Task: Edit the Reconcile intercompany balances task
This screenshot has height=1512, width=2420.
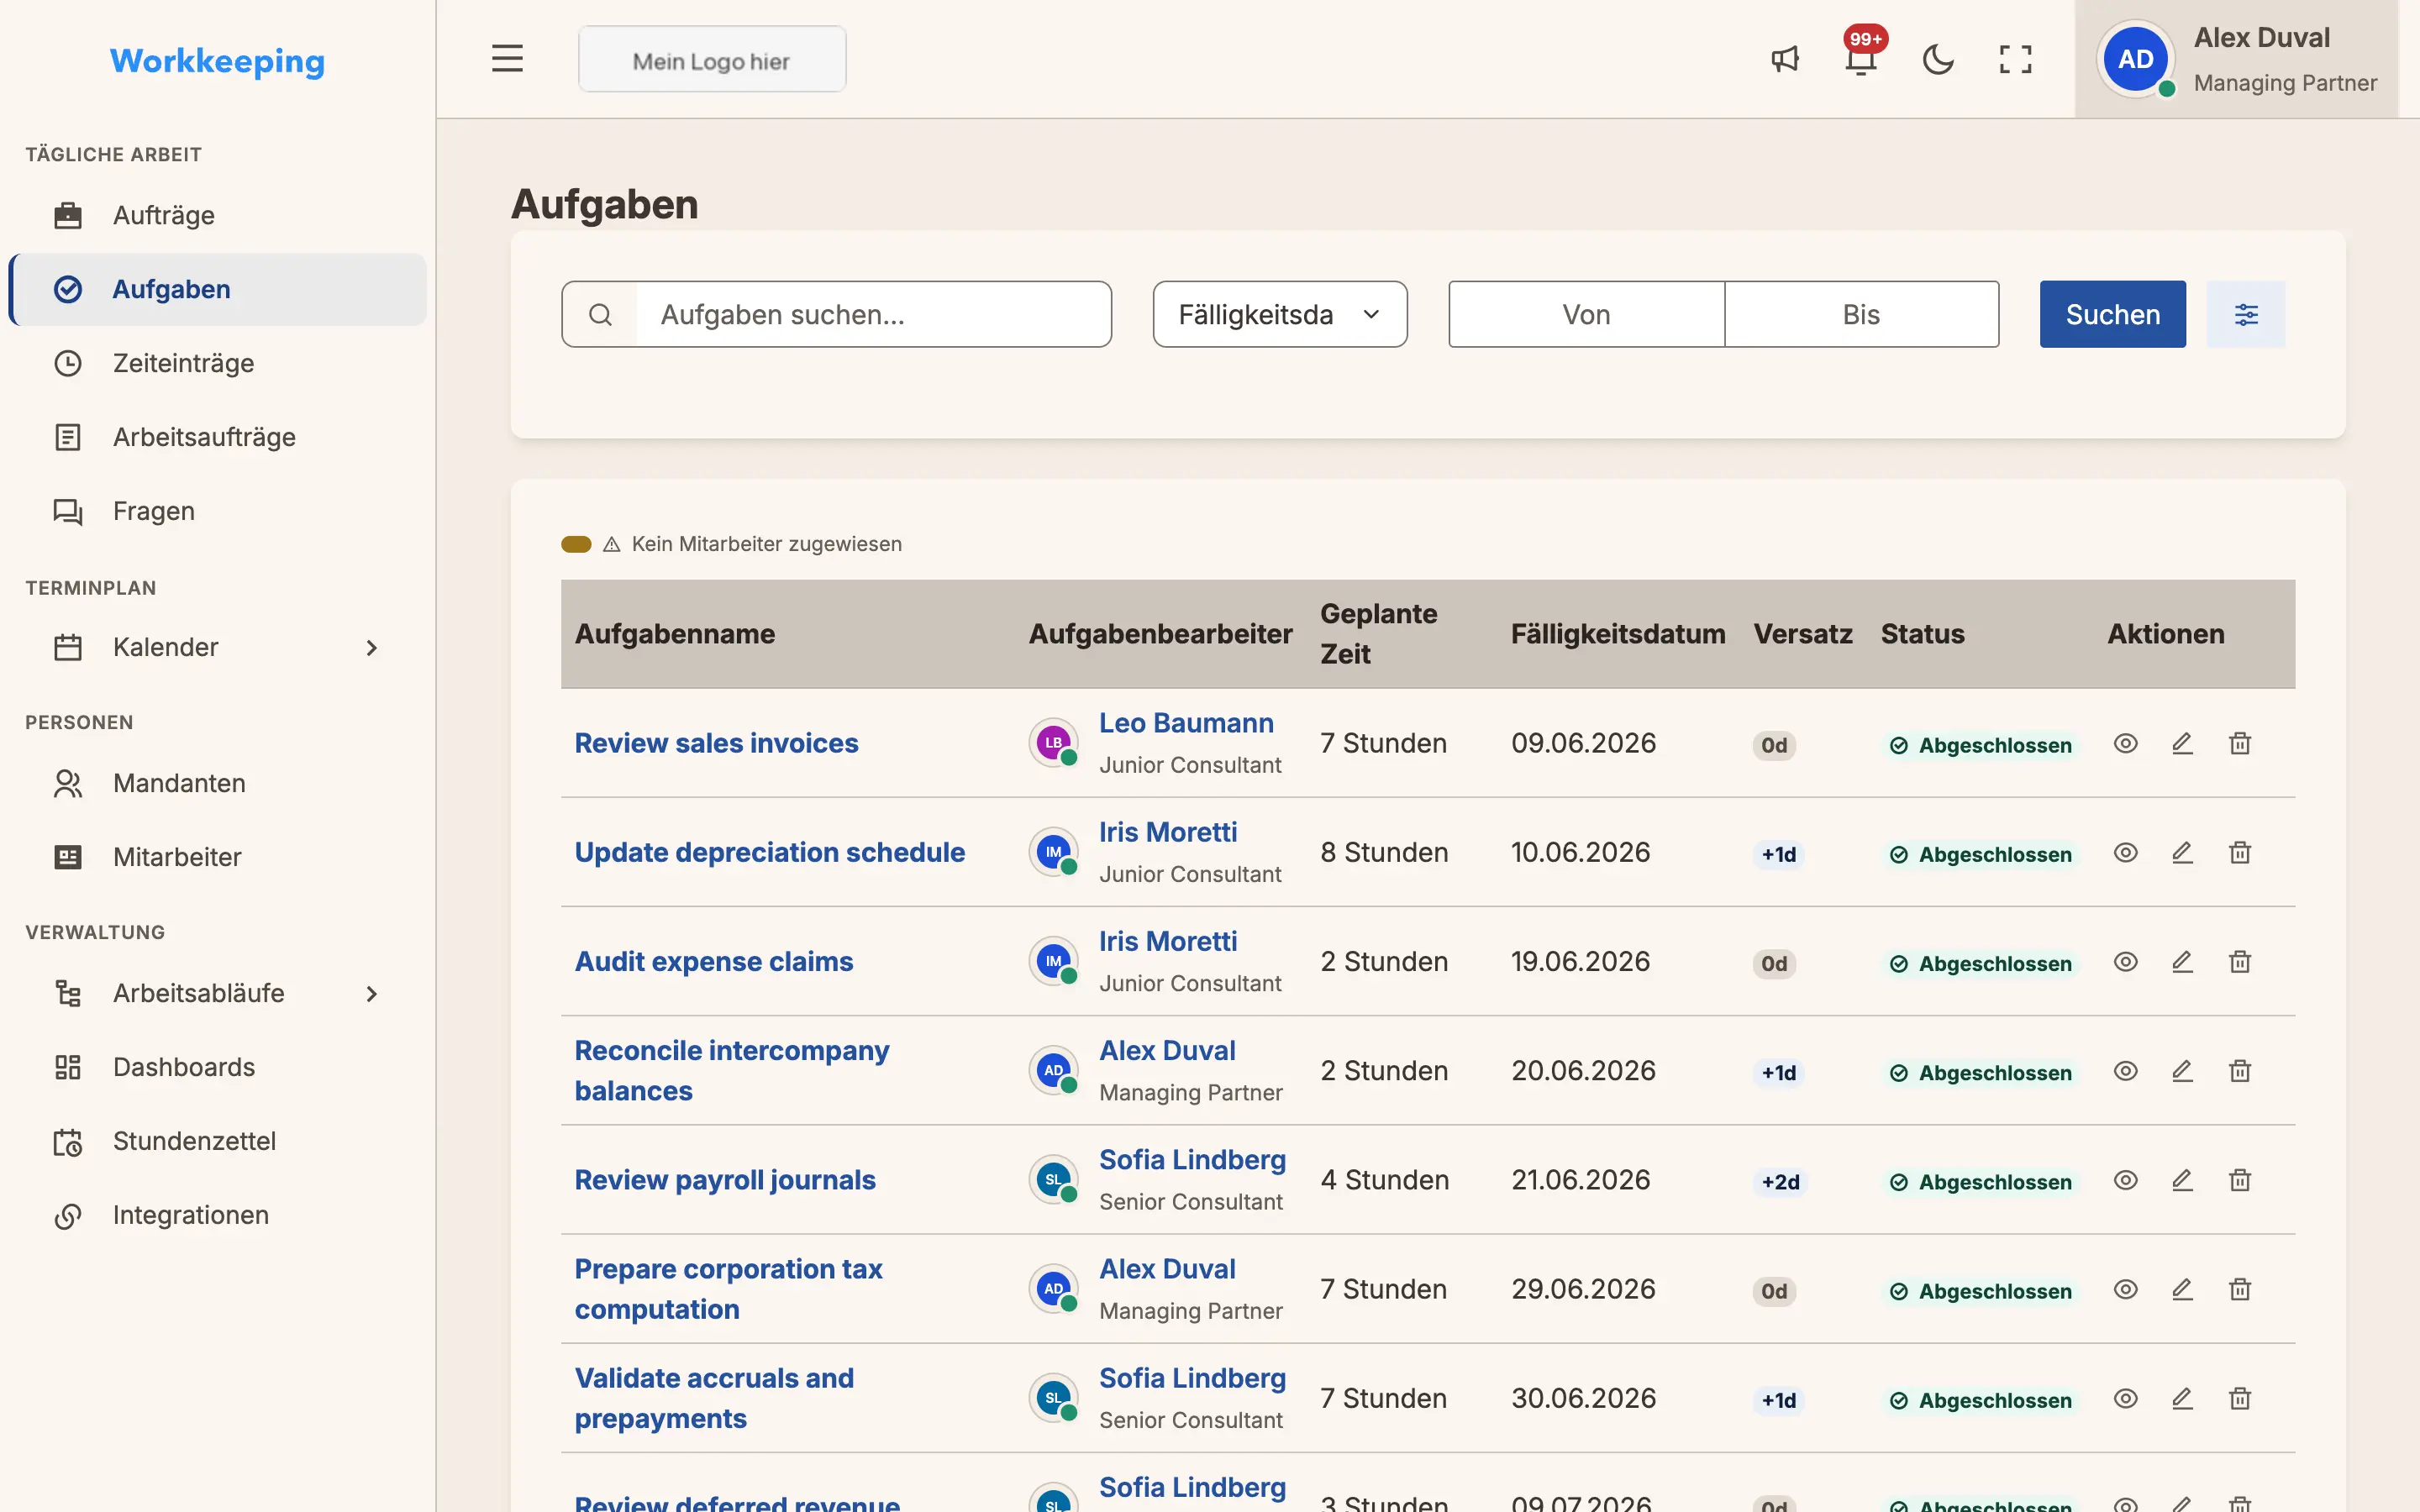Action: (x=2182, y=1070)
